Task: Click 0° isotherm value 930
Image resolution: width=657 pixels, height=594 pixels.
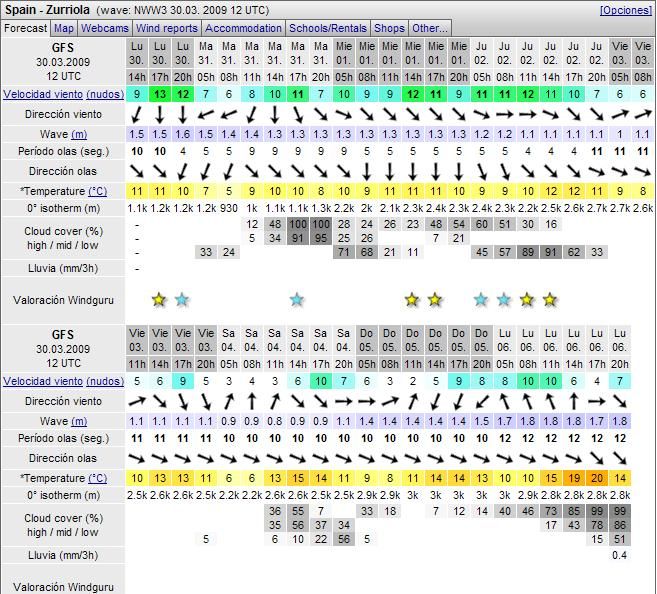Action: (229, 208)
